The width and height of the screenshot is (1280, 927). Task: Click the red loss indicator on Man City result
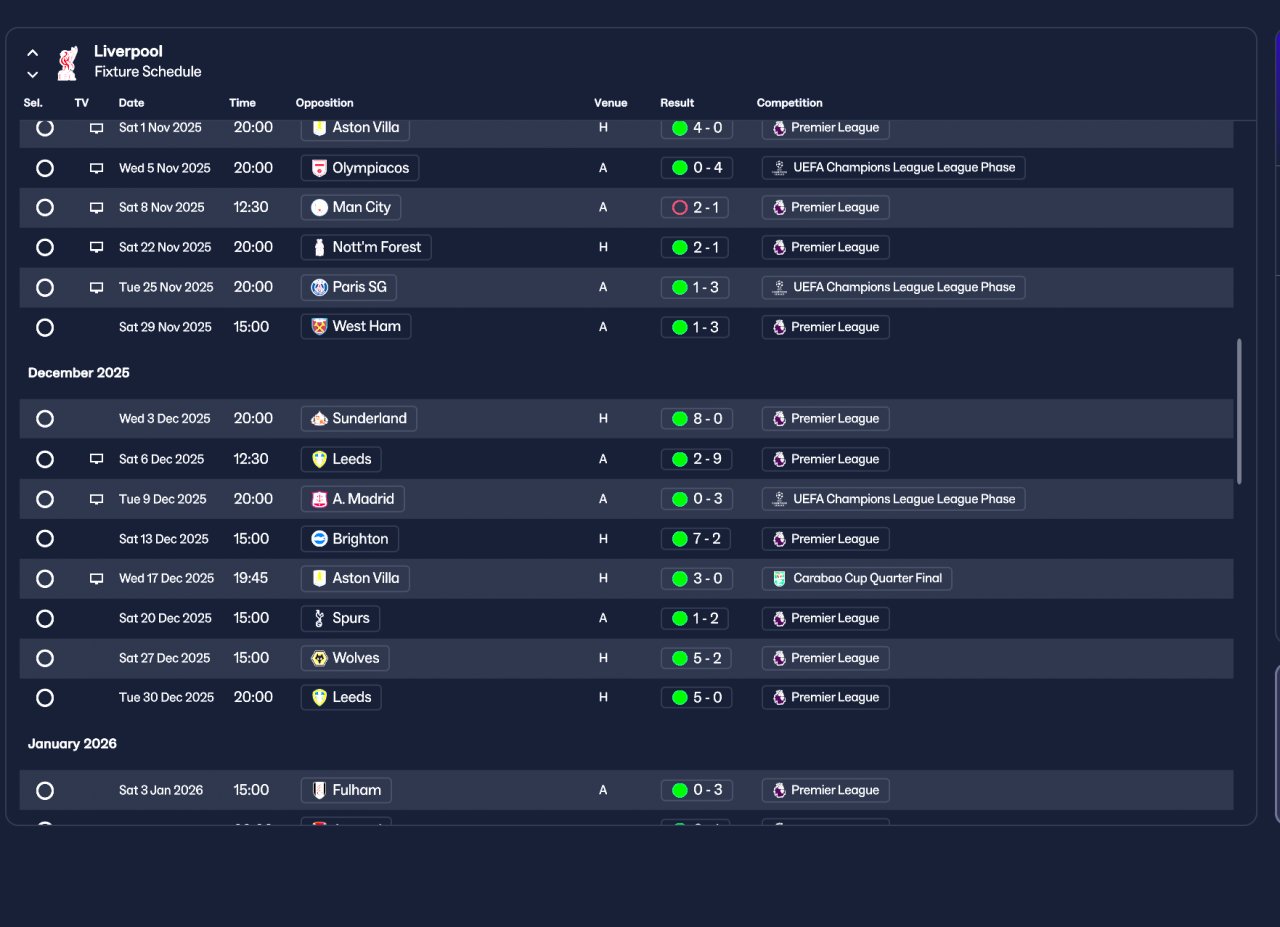[x=680, y=208]
